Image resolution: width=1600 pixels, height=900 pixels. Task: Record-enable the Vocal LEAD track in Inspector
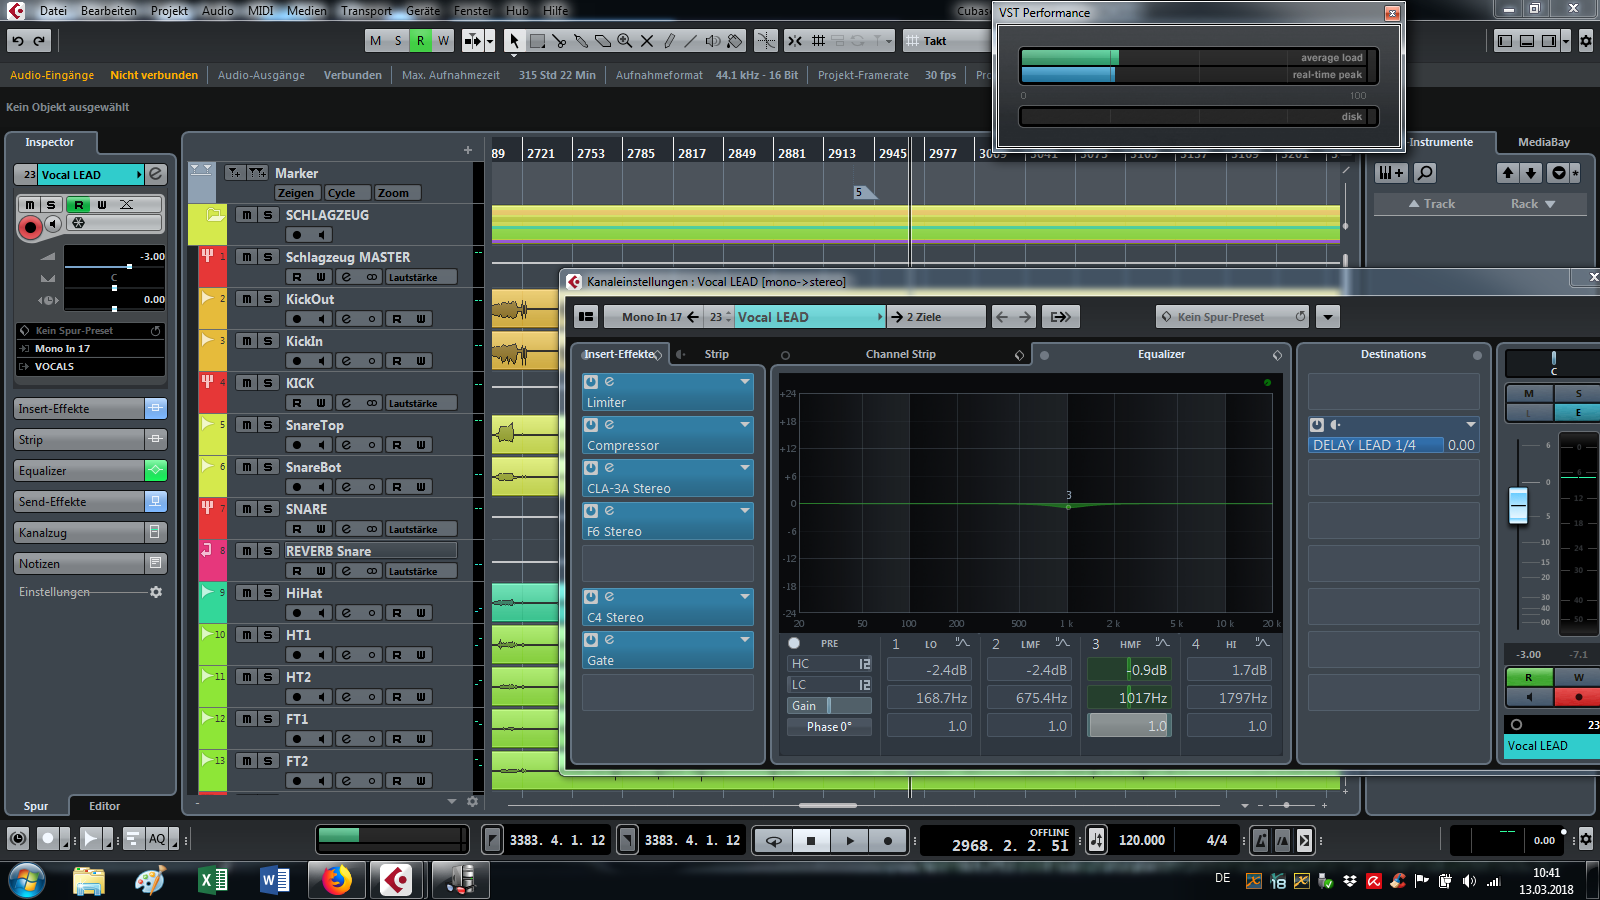(x=30, y=228)
